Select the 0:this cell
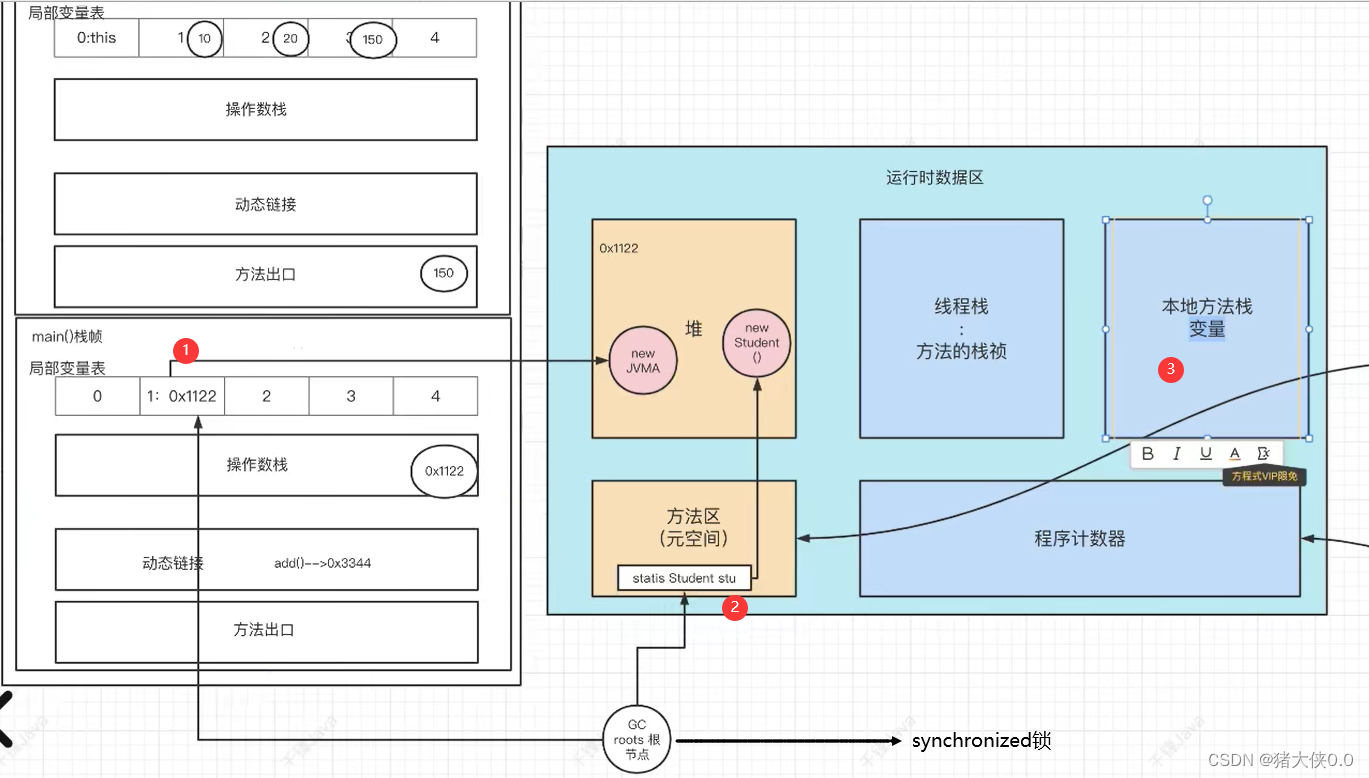 click(97, 38)
